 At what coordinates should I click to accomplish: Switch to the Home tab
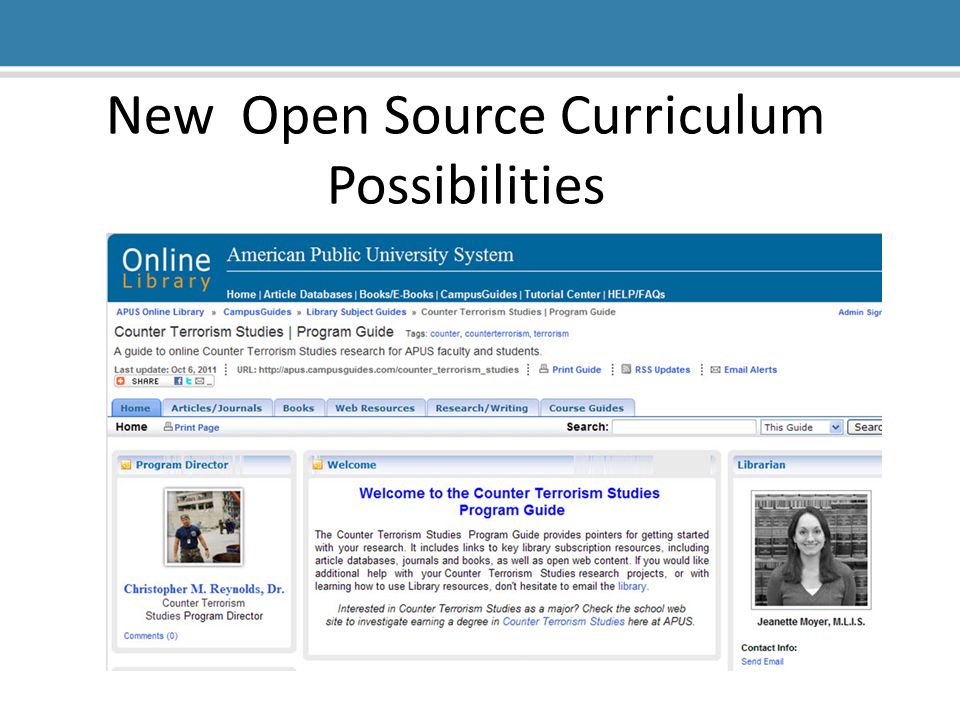(135, 408)
